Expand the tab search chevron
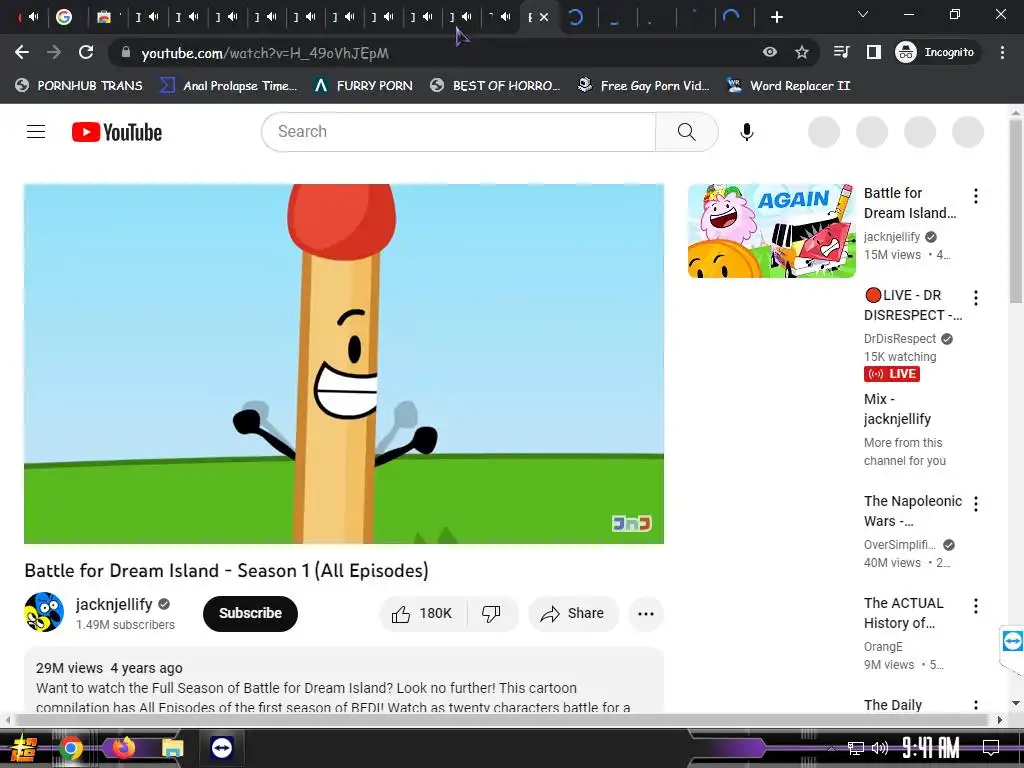The height and width of the screenshot is (768, 1024). (x=863, y=14)
